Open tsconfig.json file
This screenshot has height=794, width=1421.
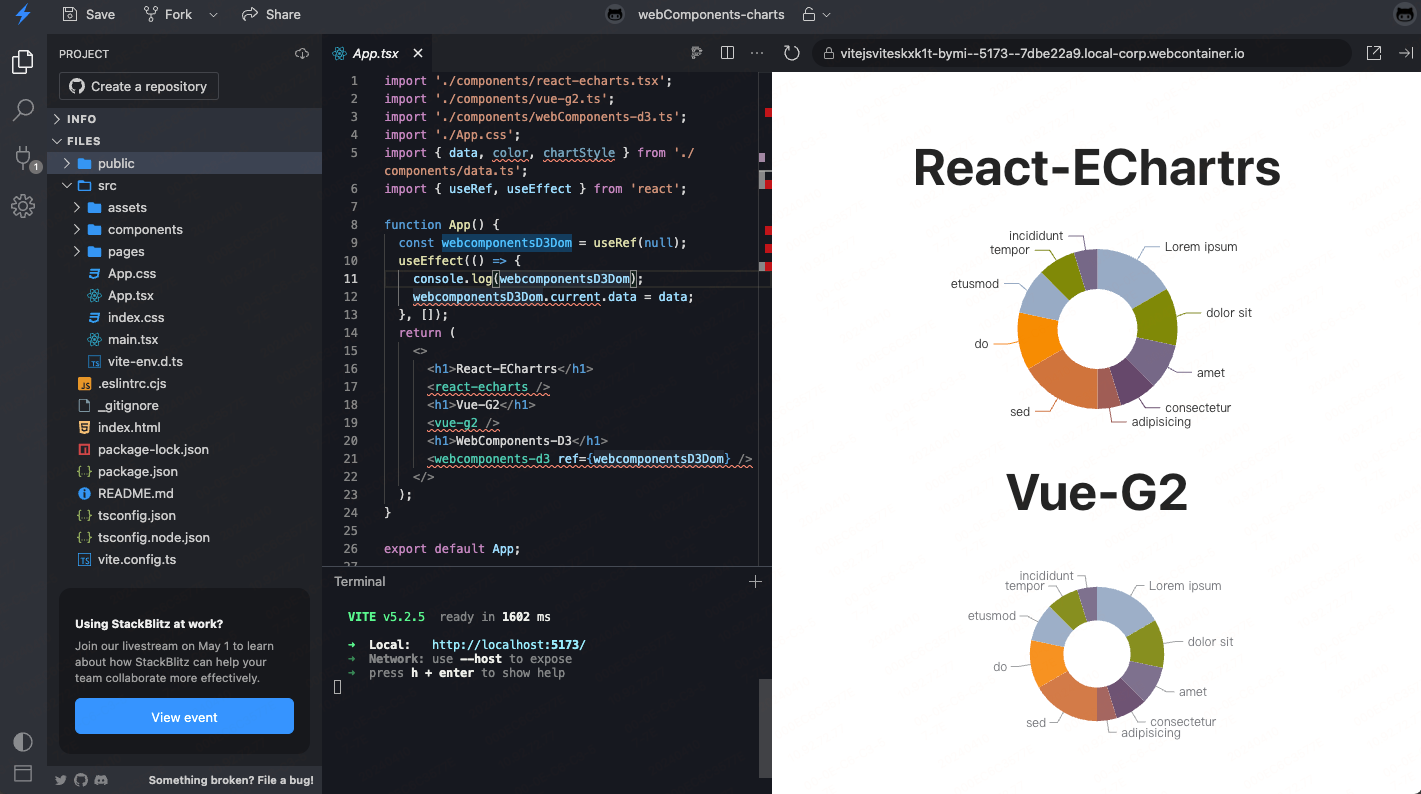click(184, 515)
